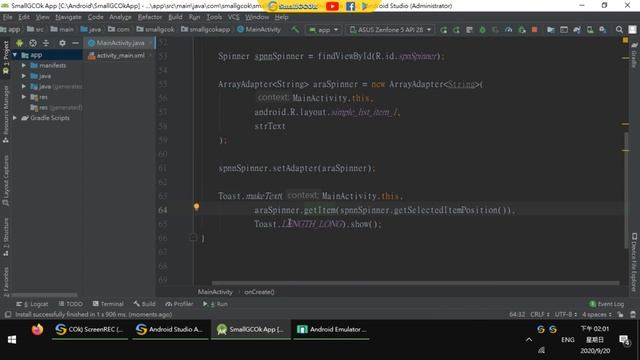The width and height of the screenshot is (640, 360).
Task: Click the Run app icon in toolbar
Action: (443, 30)
